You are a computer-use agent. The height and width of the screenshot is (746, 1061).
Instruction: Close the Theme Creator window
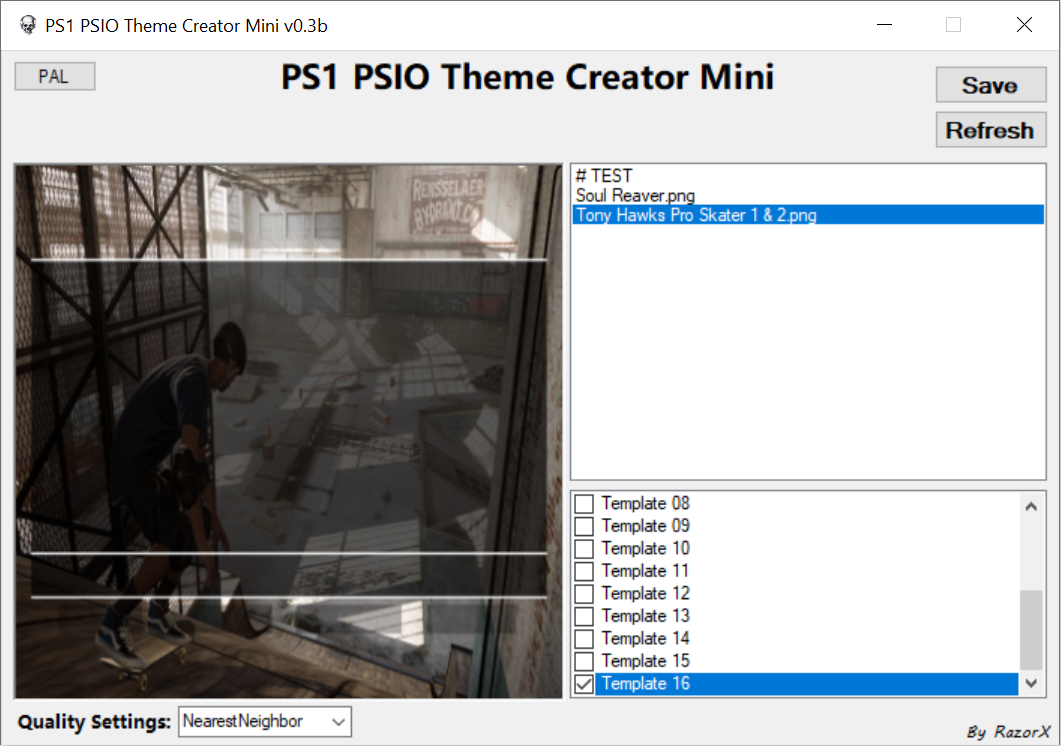1024,25
